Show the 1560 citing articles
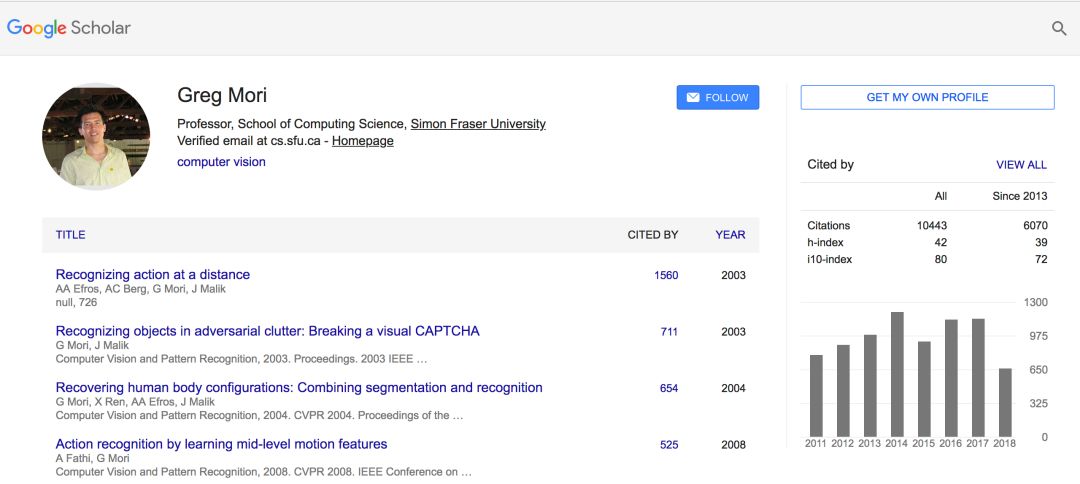1080x484 pixels. point(666,275)
